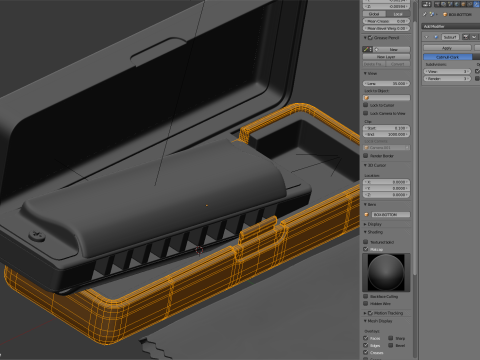This screenshot has width=480, height=360.
Task: Toggle Subsurf modifier render camera icon
Action: coord(466,37)
